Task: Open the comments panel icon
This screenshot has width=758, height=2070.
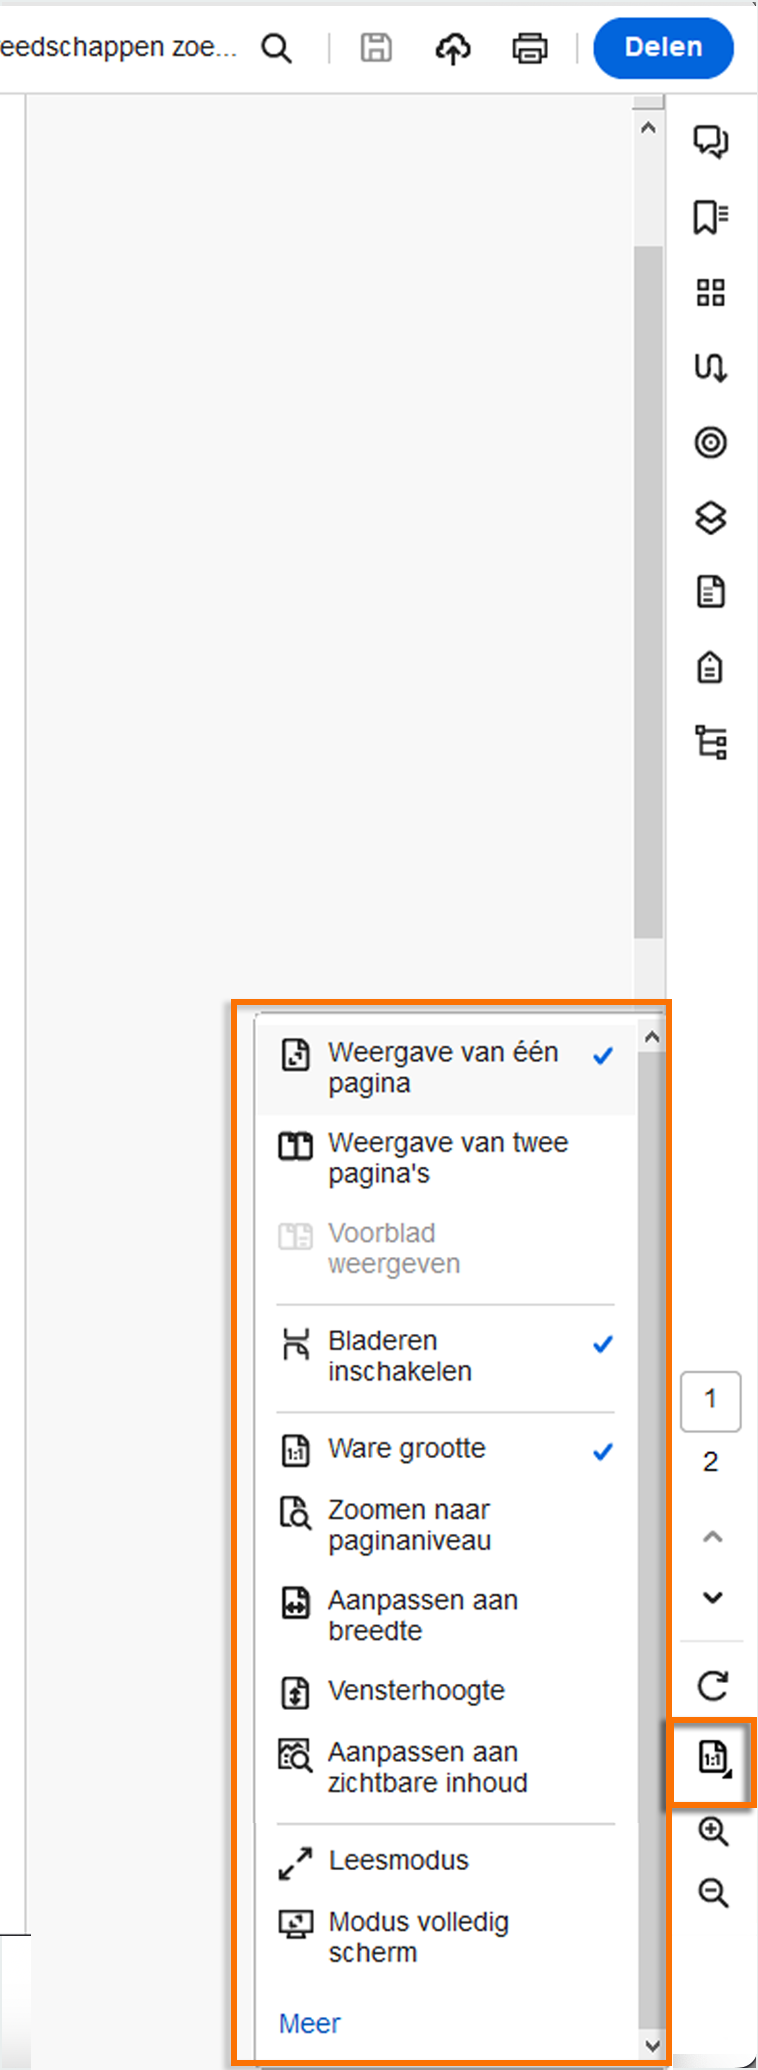Action: [x=710, y=142]
